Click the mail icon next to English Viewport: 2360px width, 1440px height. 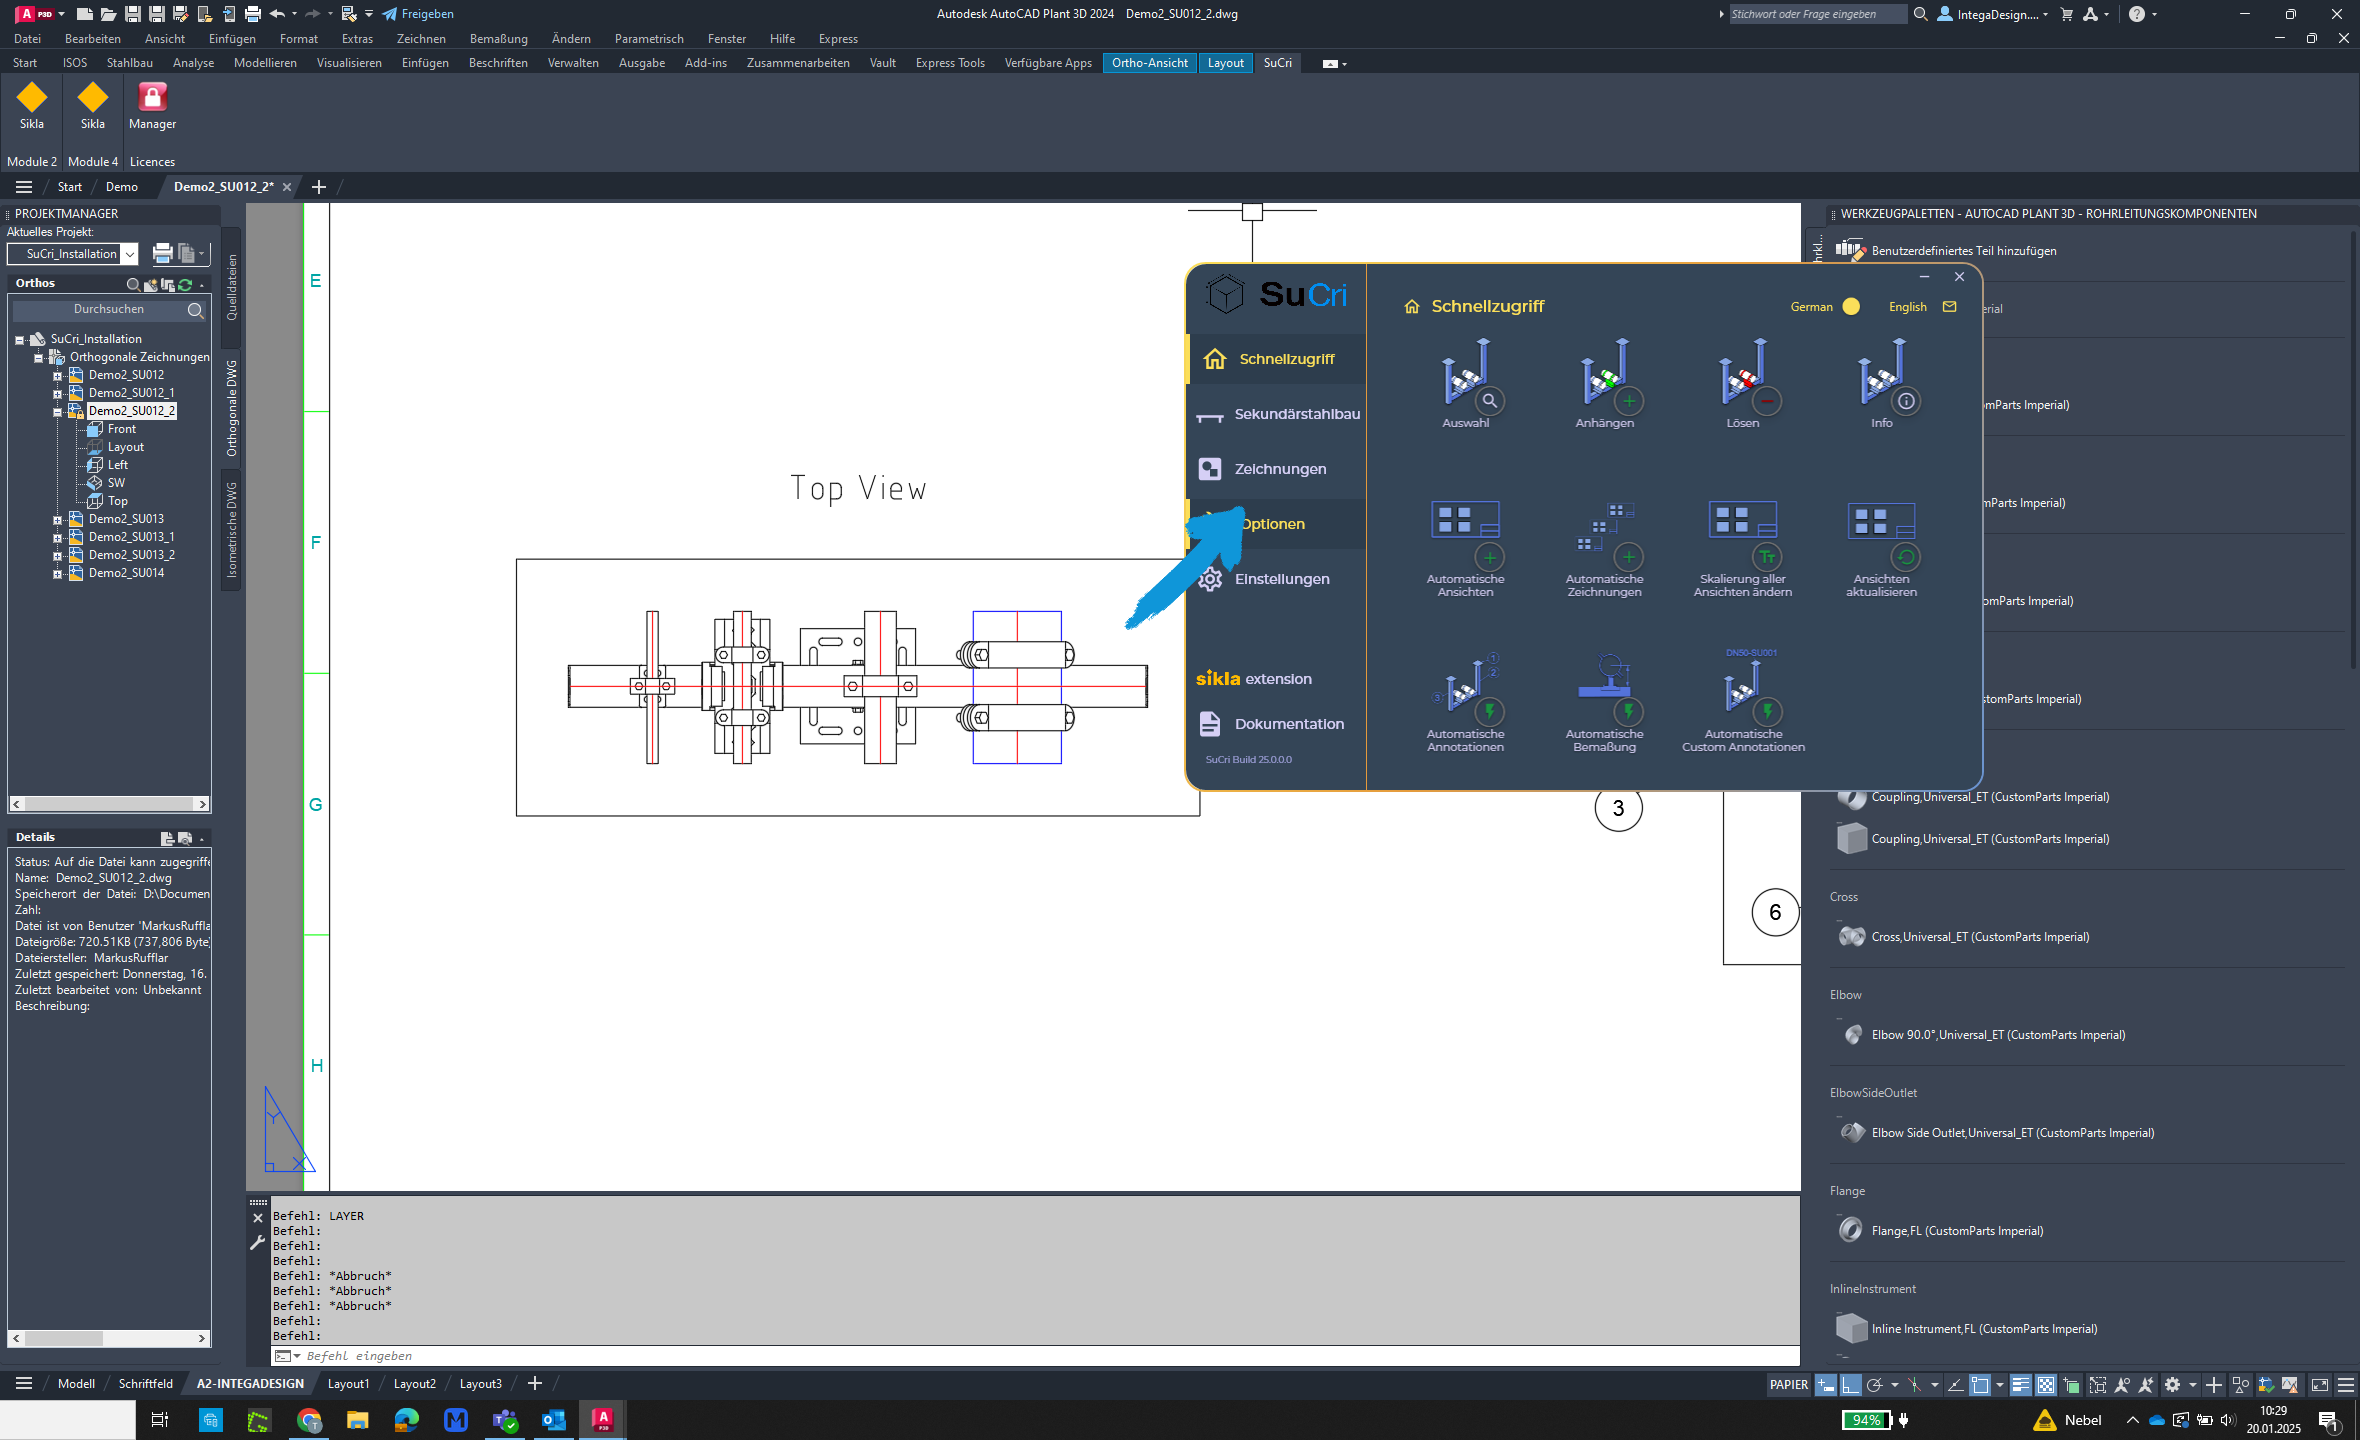[1949, 307]
